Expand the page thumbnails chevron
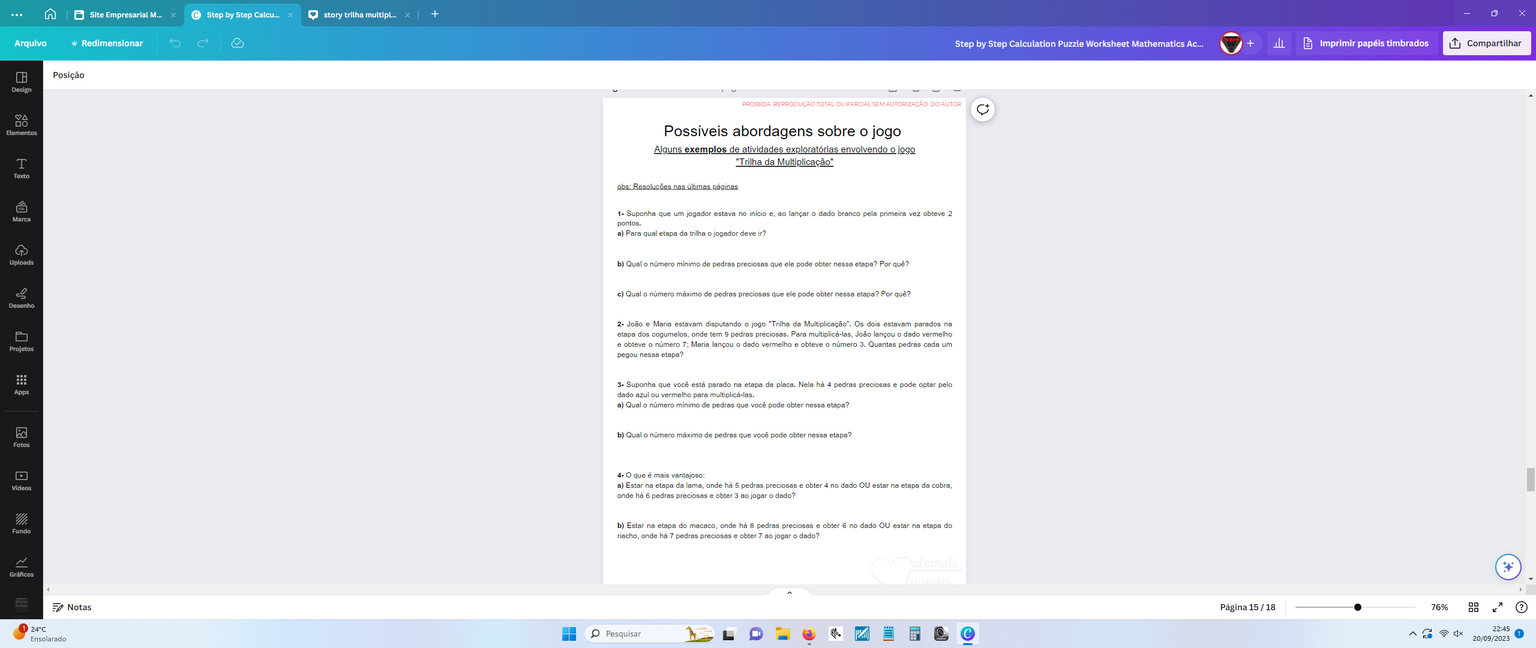 click(x=789, y=593)
